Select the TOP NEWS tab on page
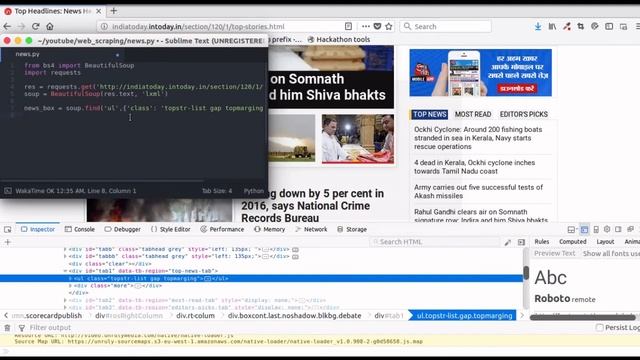The width and height of the screenshot is (640, 360). pyautogui.click(x=429, y=115)
